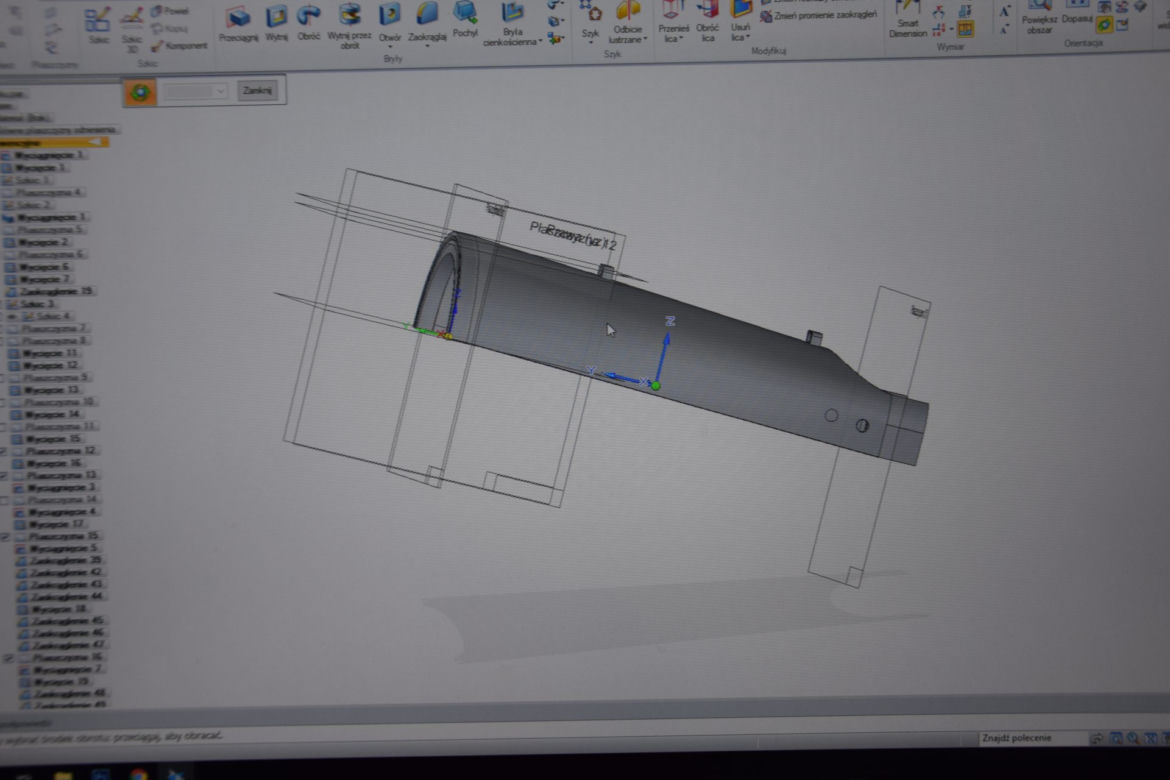Open the Bryła cienkościenna dropdown arrow
Image resolution: width=1170 pixels, height=780 pixels.
click(540, 42)
